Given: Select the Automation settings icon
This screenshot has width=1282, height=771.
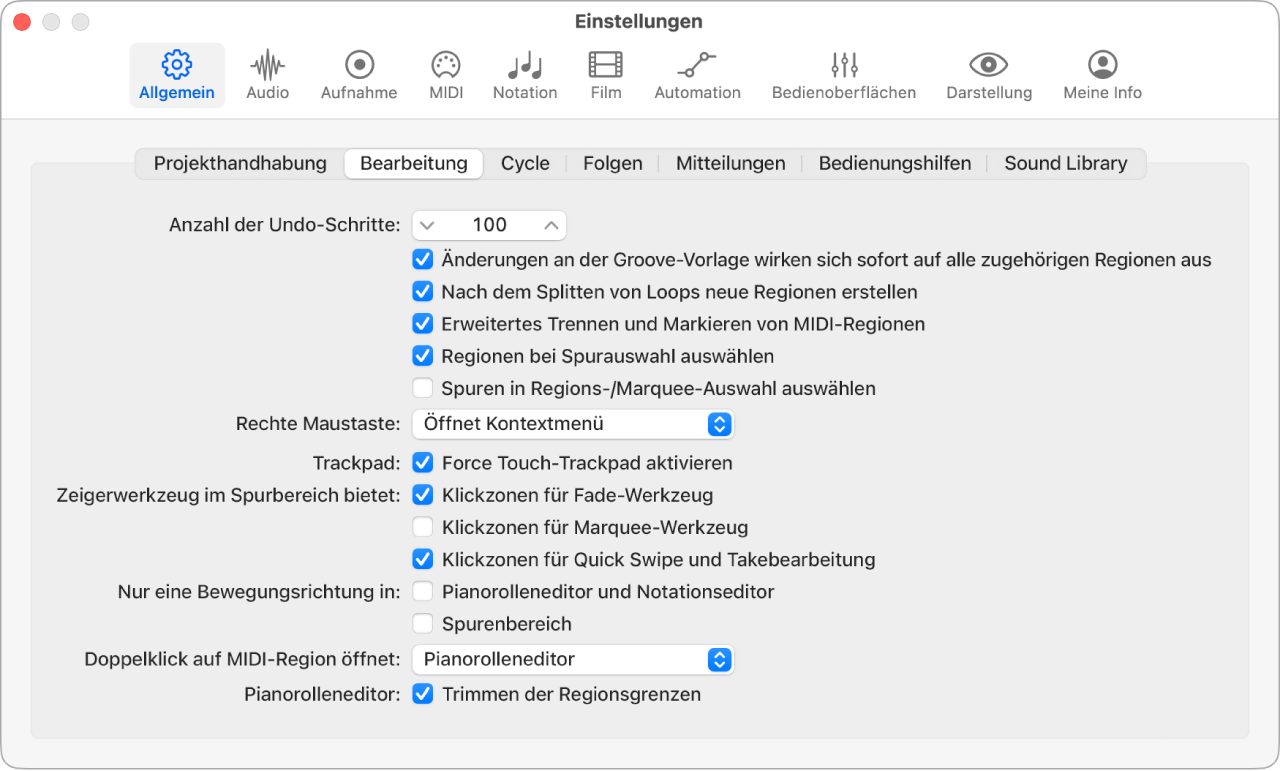Looking at the screenshot, I should 697,75.
